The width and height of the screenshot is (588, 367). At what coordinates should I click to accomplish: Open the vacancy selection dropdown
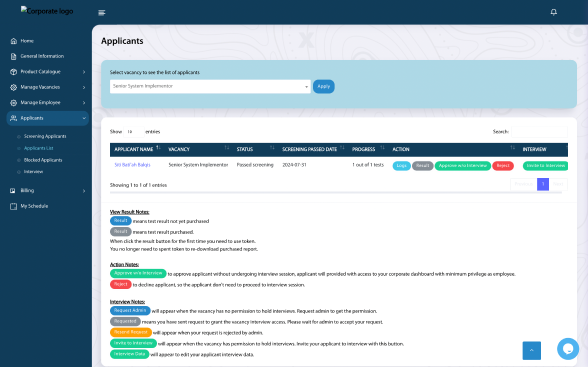(210, 87)
